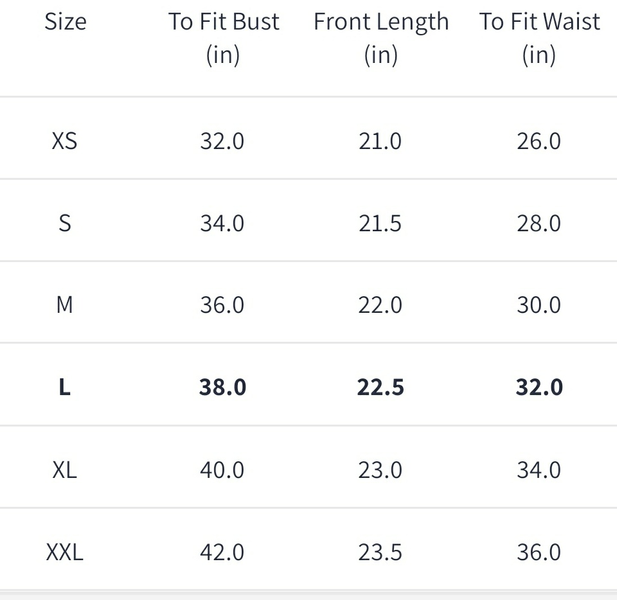Click the To Fit Waist column header
This screenshot has height=600, width=617.
pyautogui.click(x=539, y=37)
